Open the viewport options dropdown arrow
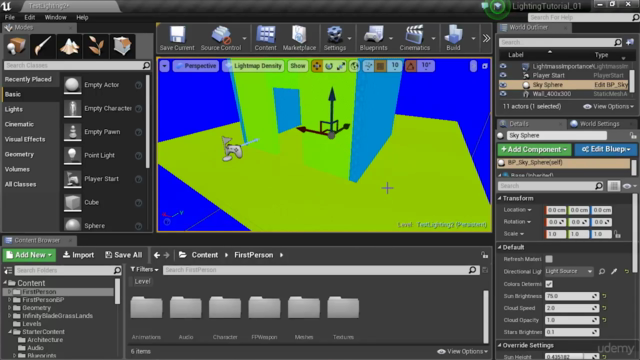Screen dimensions: 640x360 click(164, 66)
